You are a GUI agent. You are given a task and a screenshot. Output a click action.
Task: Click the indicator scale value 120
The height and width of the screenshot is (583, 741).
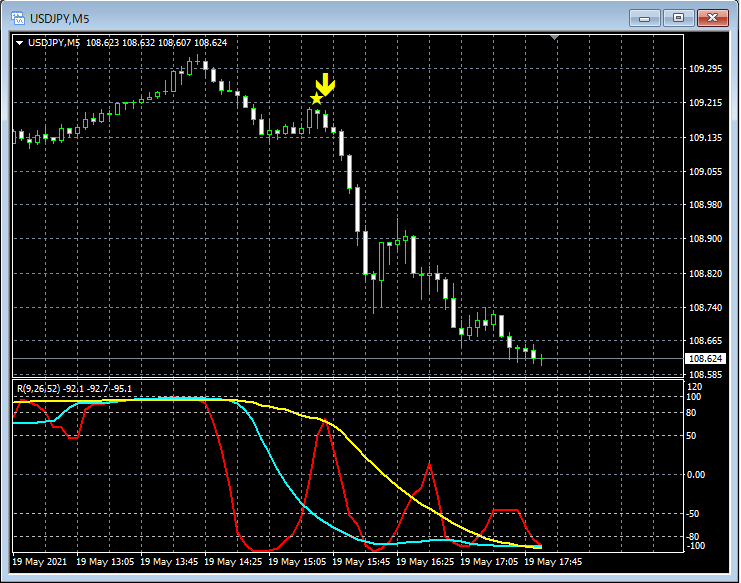(694, 387)
